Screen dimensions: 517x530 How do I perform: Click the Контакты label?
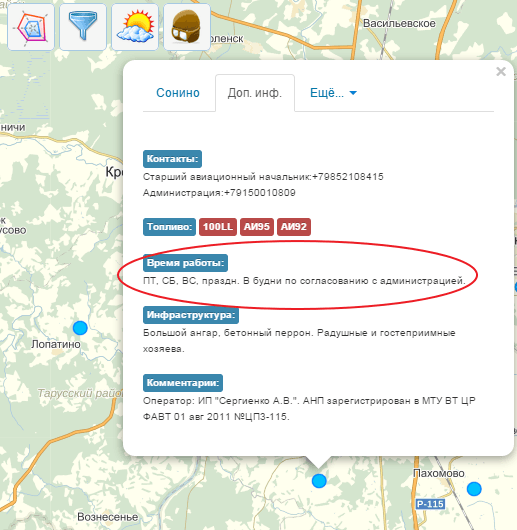(172, 159)
